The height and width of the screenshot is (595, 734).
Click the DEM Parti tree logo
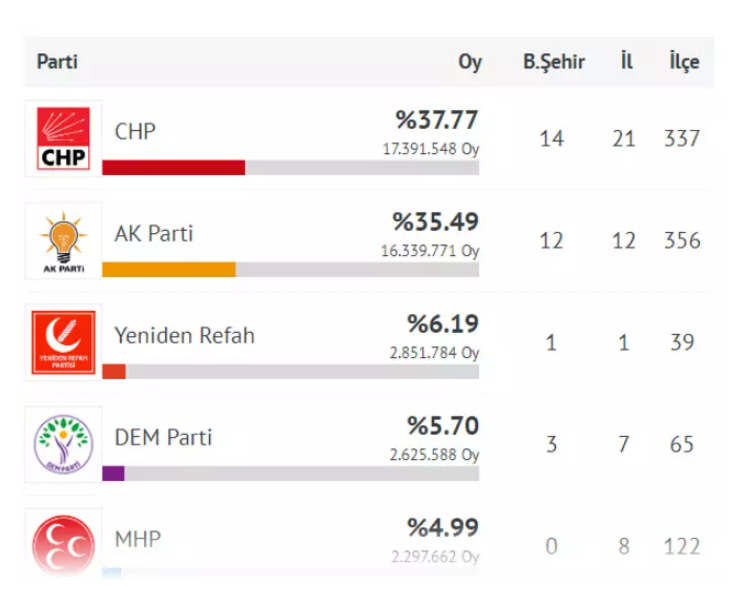coord(64,444)
